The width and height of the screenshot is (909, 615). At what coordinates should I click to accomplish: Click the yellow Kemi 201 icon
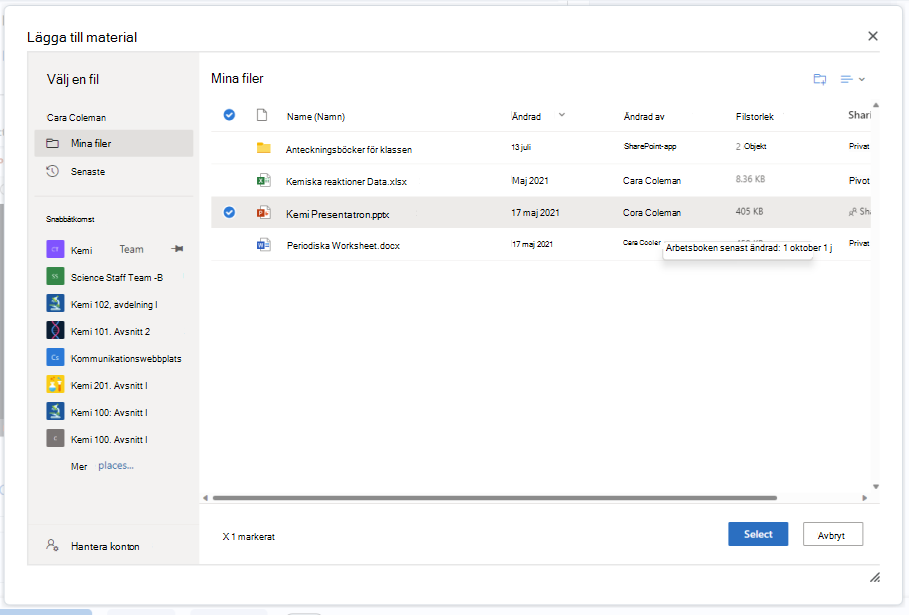point(55,384)
